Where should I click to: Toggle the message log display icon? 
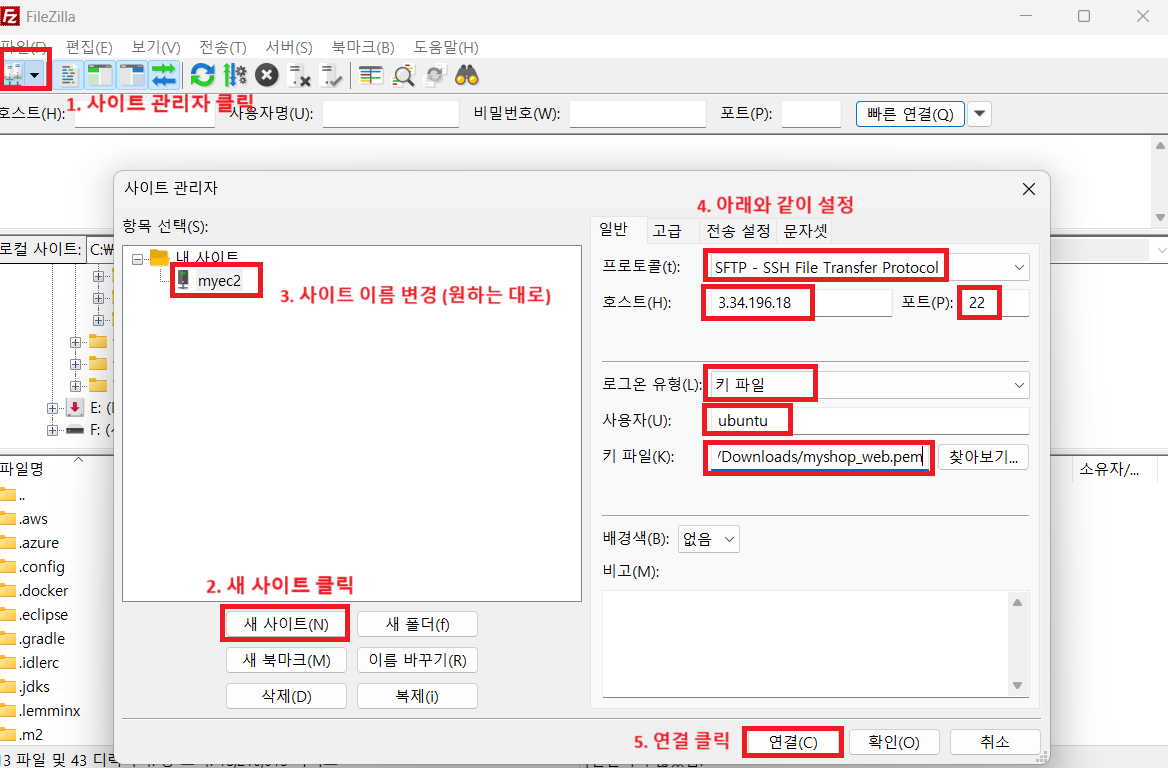point(69,75)
